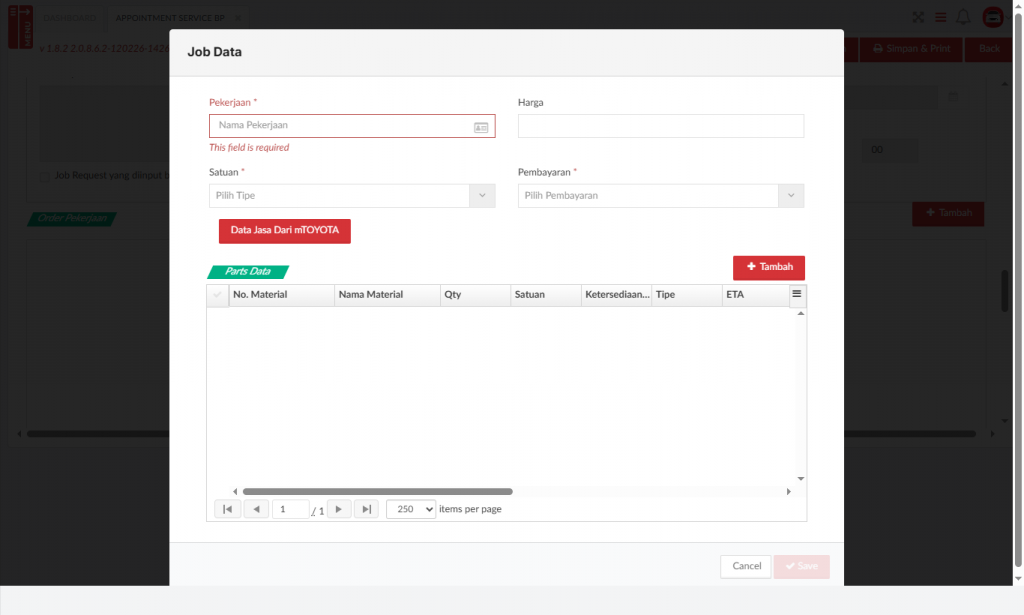Switch to the DASHBOARD tab
This screenshot has width=1024, height=615.
pyautogui.click(x=68, y=18)
